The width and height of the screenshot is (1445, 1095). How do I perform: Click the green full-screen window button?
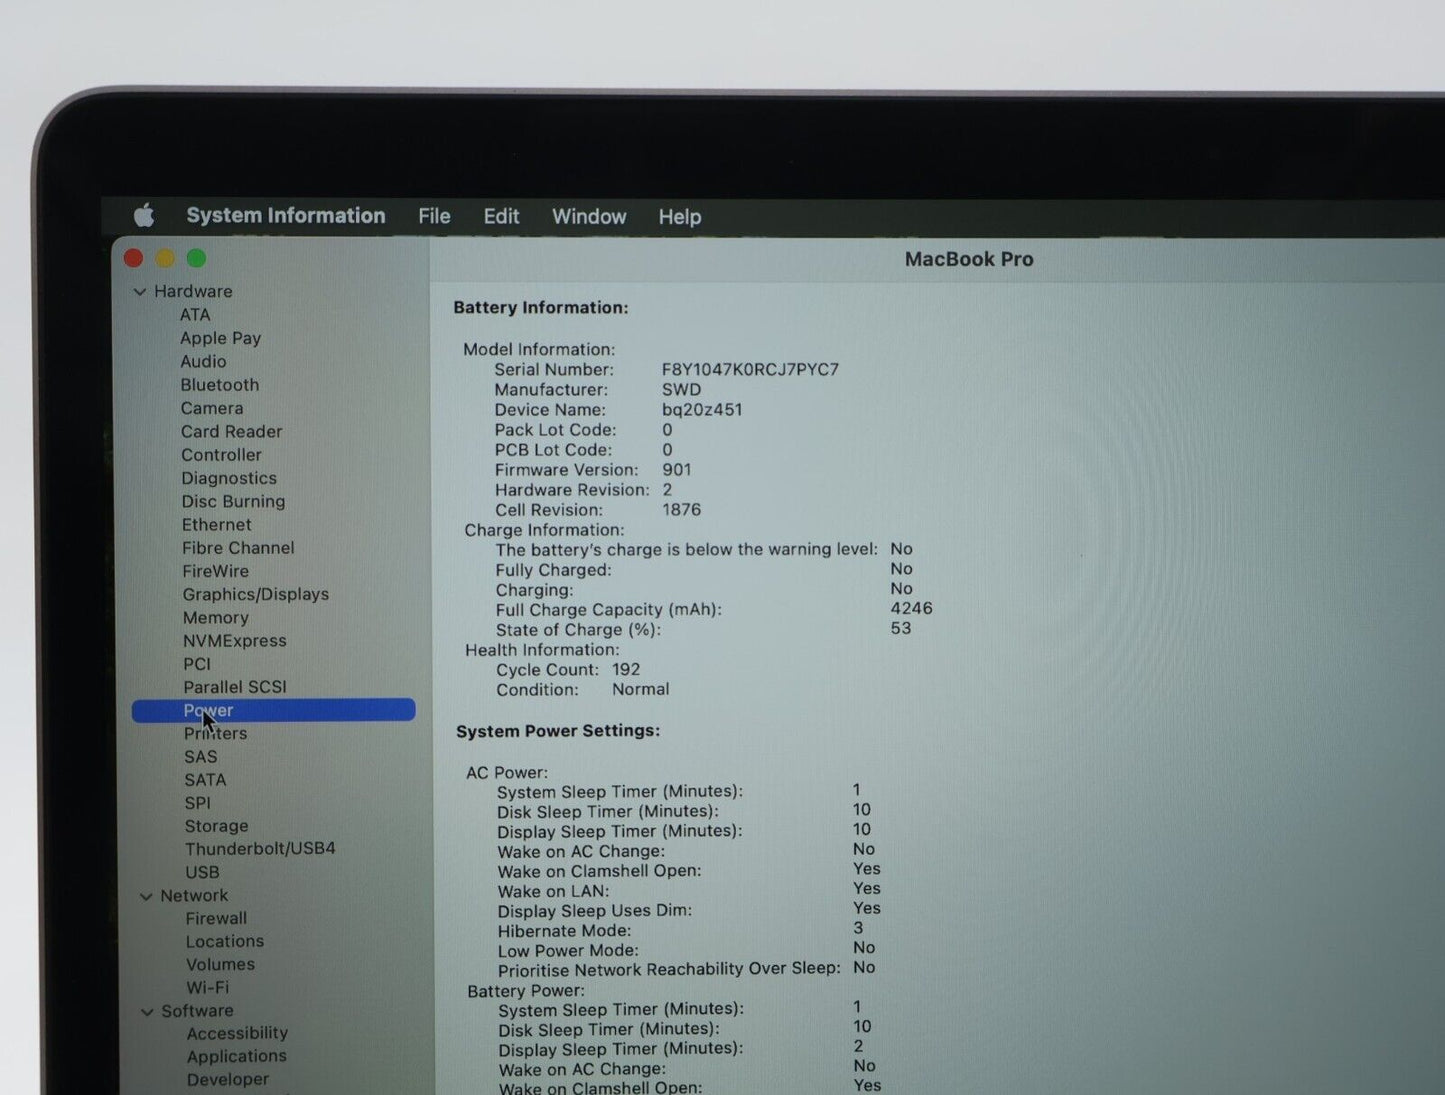tap(197, 258)
